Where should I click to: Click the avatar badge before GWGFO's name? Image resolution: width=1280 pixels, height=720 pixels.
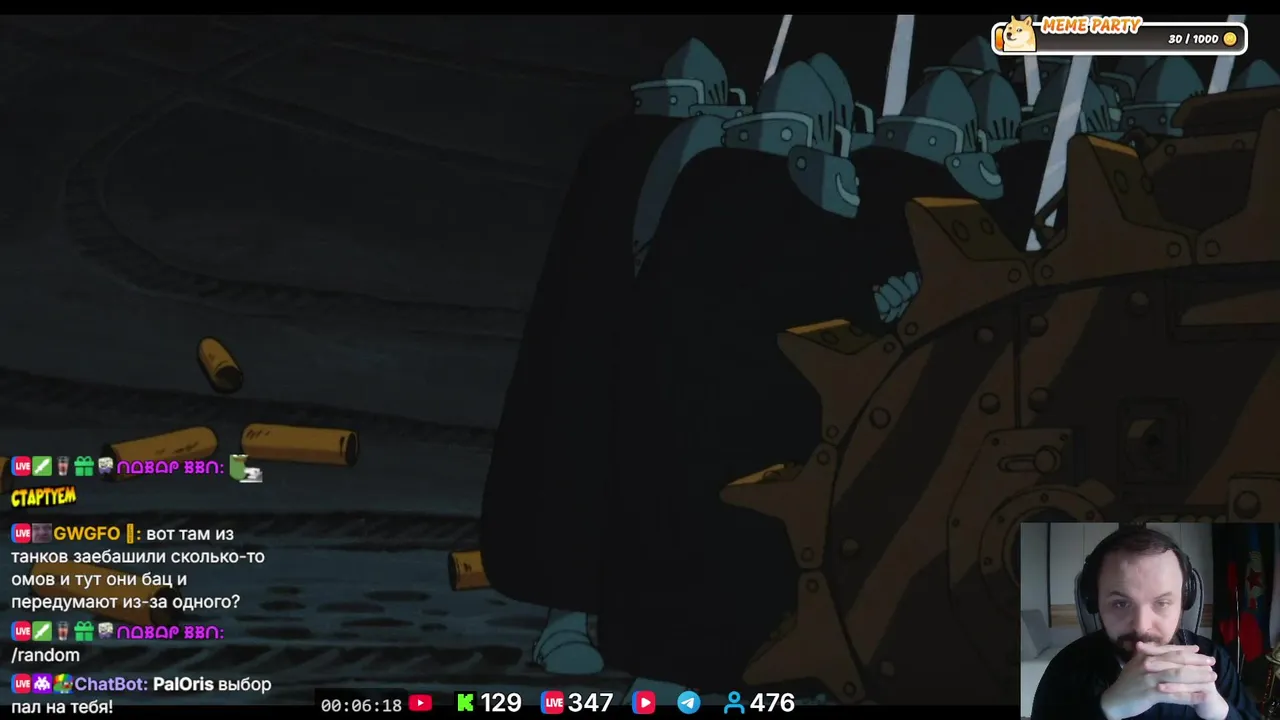coord(41,533)
